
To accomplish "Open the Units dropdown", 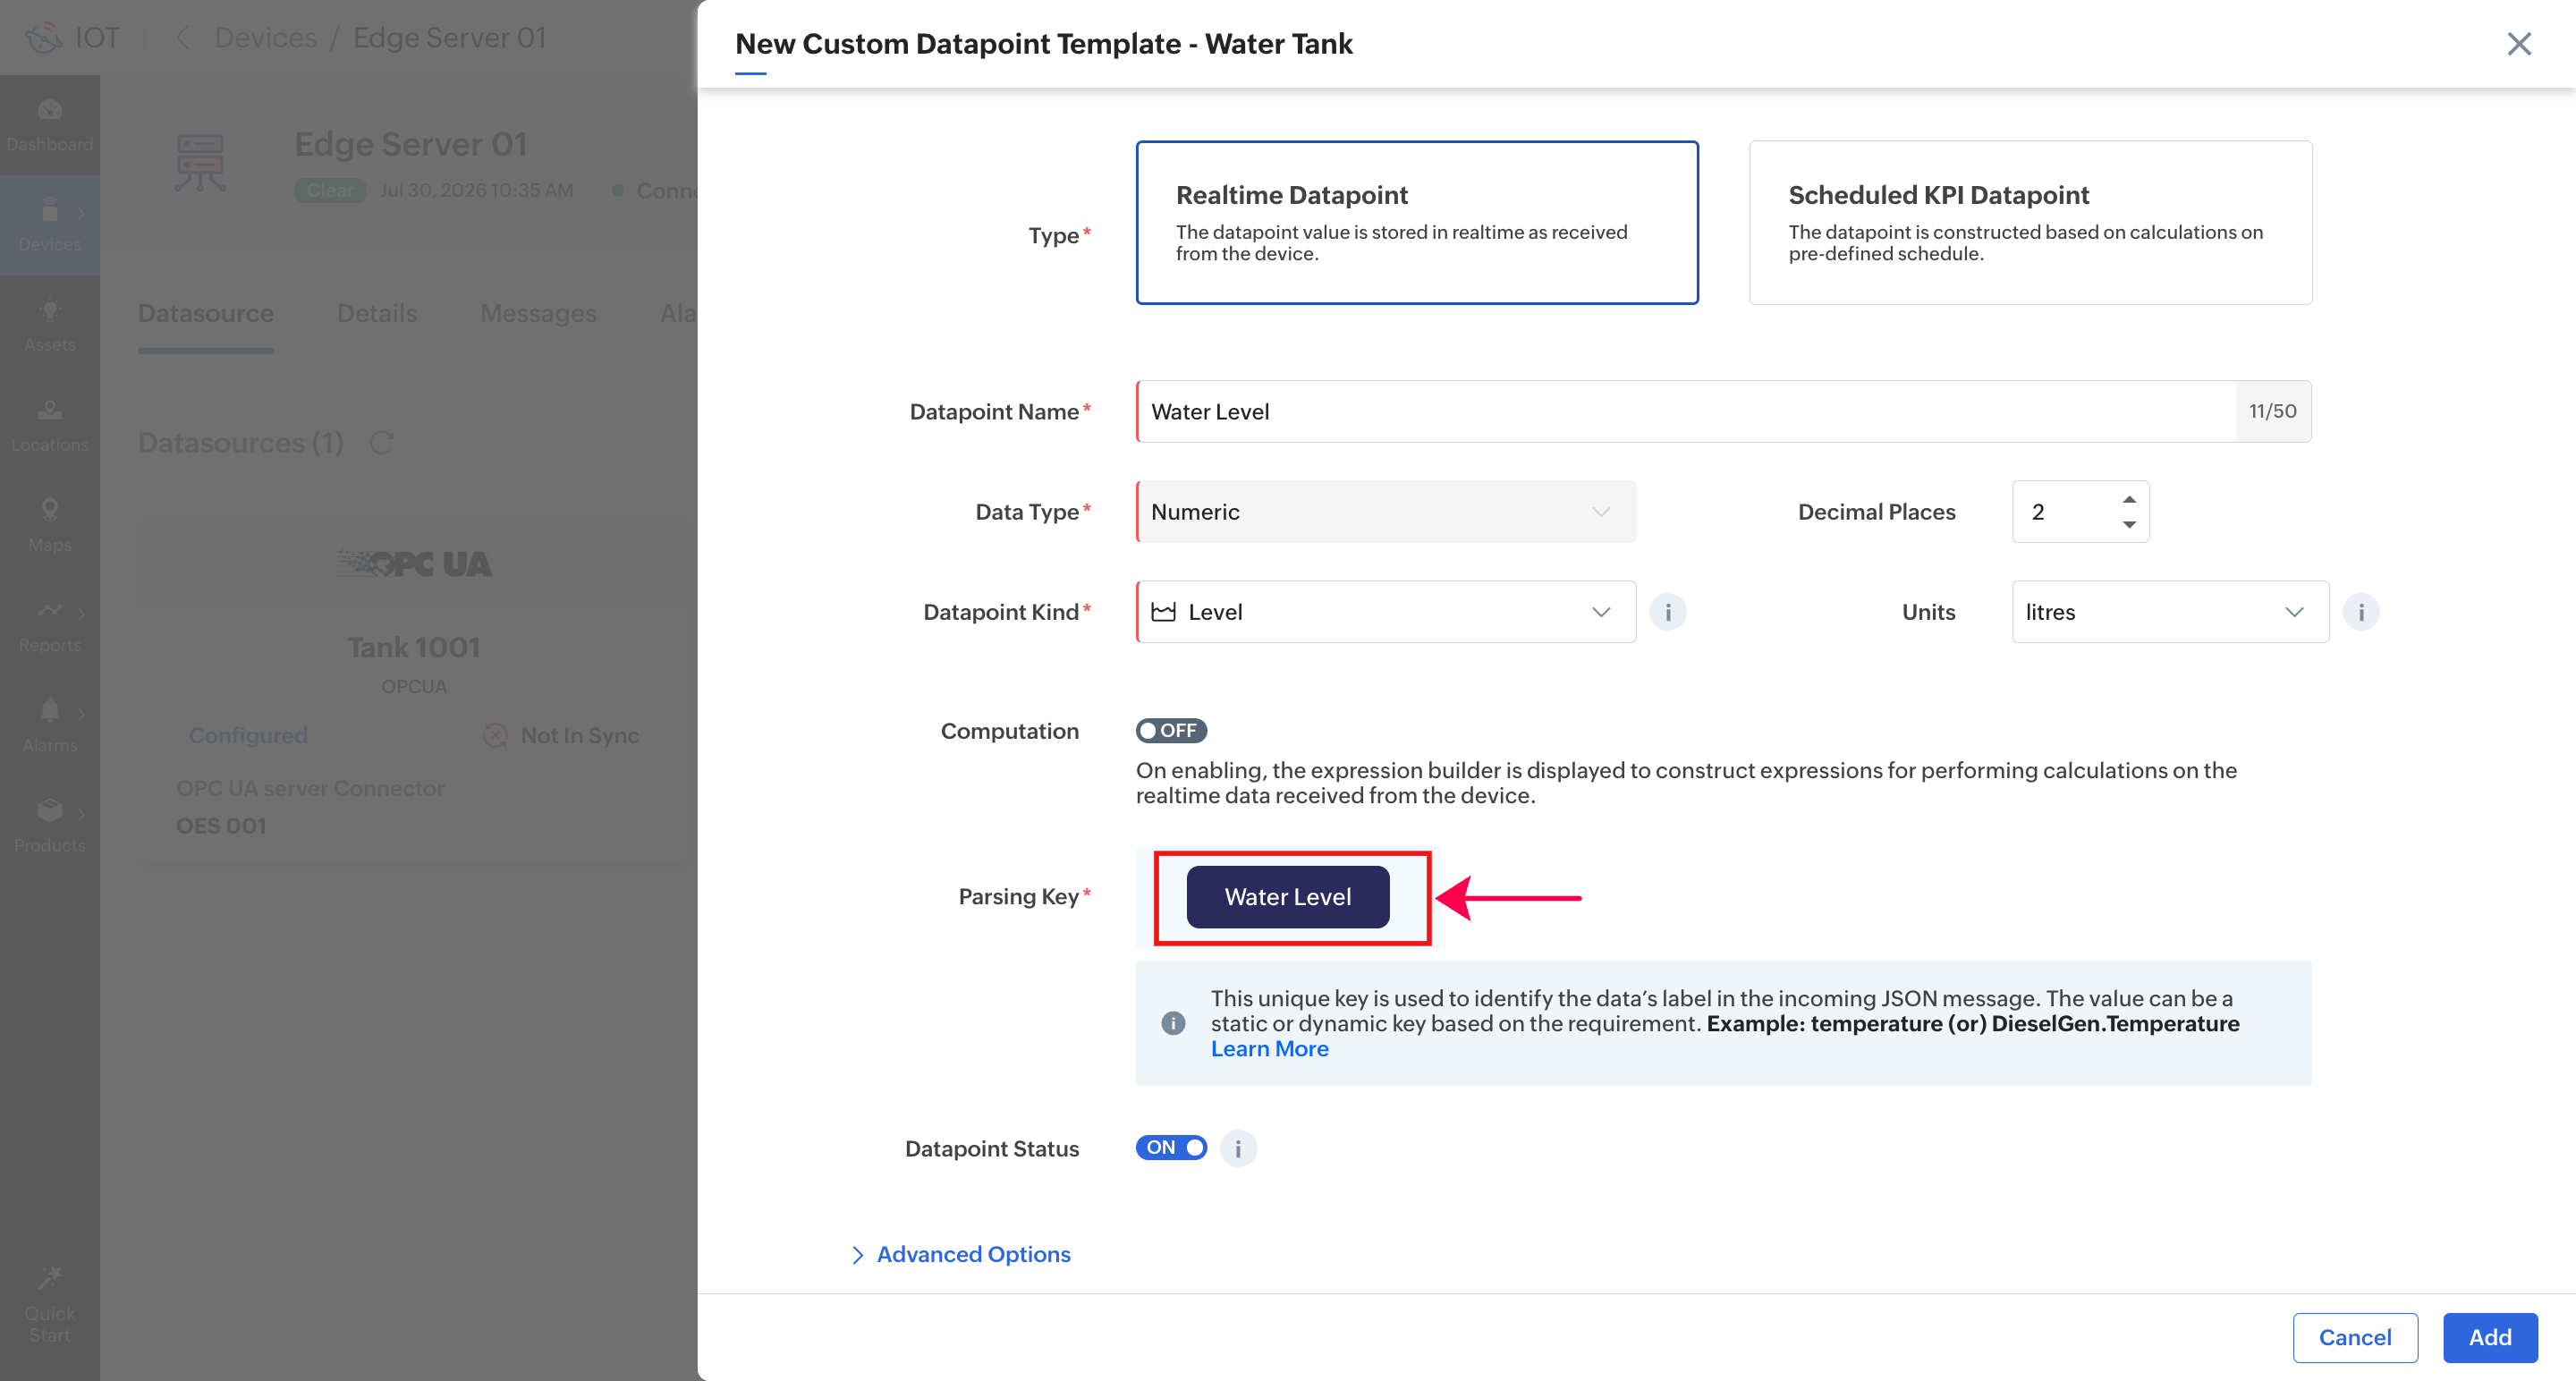I will tap(2169, 611).
